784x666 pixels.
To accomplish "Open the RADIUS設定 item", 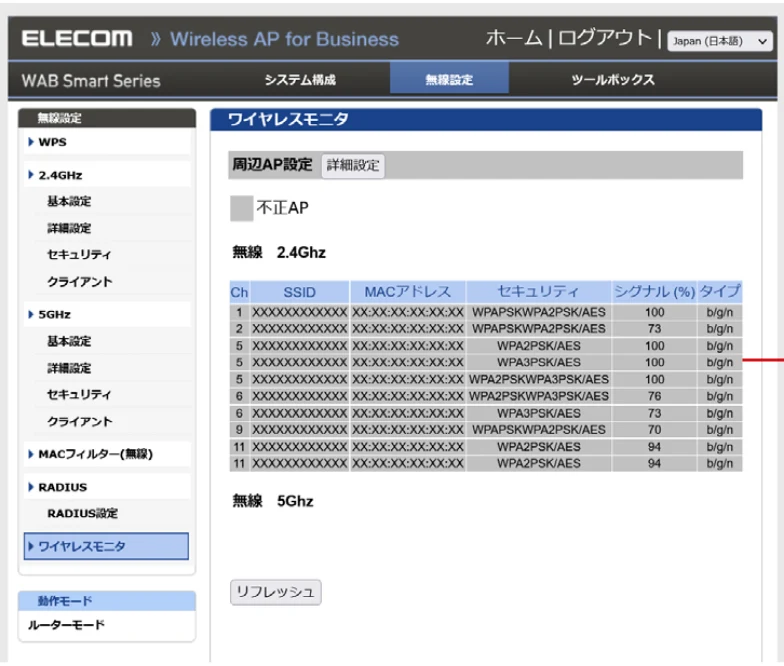I will coord(82,514).
